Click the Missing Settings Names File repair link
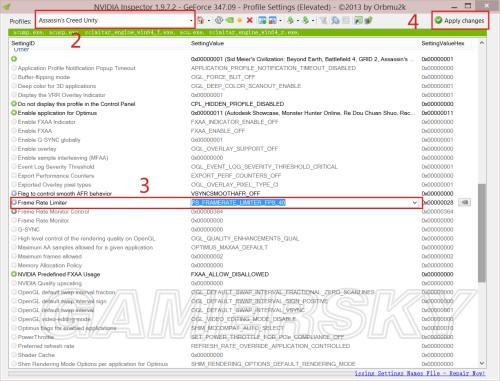Screen dimensions: 500x381 coord(420,373)
